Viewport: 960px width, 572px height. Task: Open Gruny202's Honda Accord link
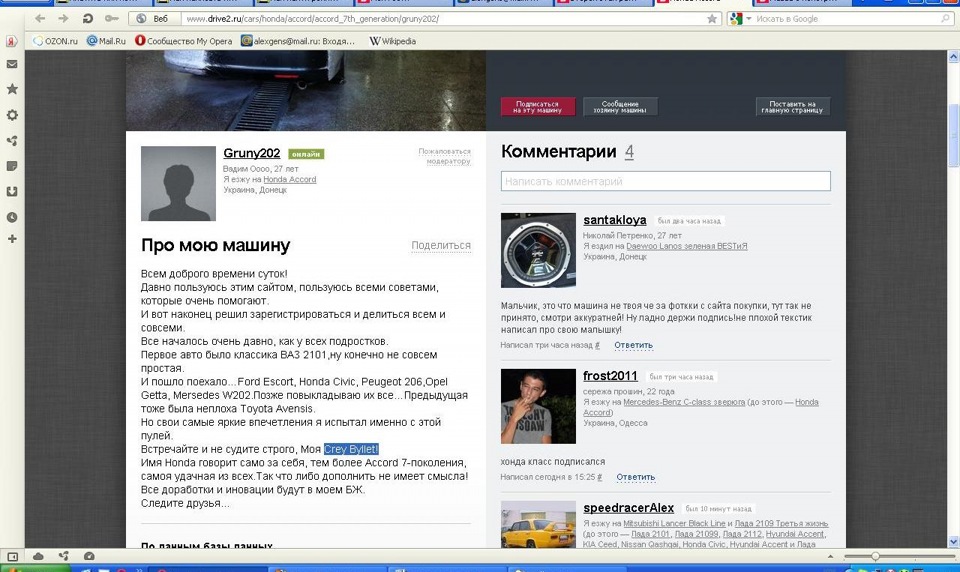pos(290,179)
